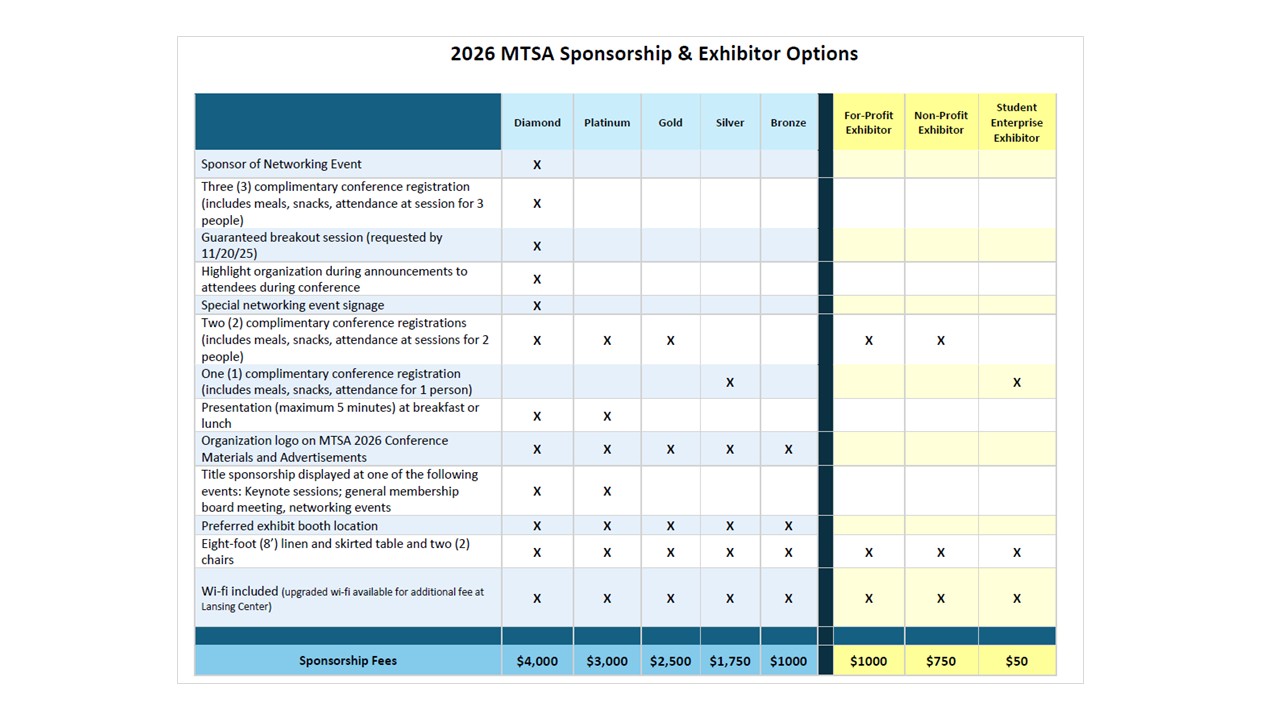Select the Non-Profit Exhibitor header cell
Screen dimensions: 1280x720
point(941,123)
